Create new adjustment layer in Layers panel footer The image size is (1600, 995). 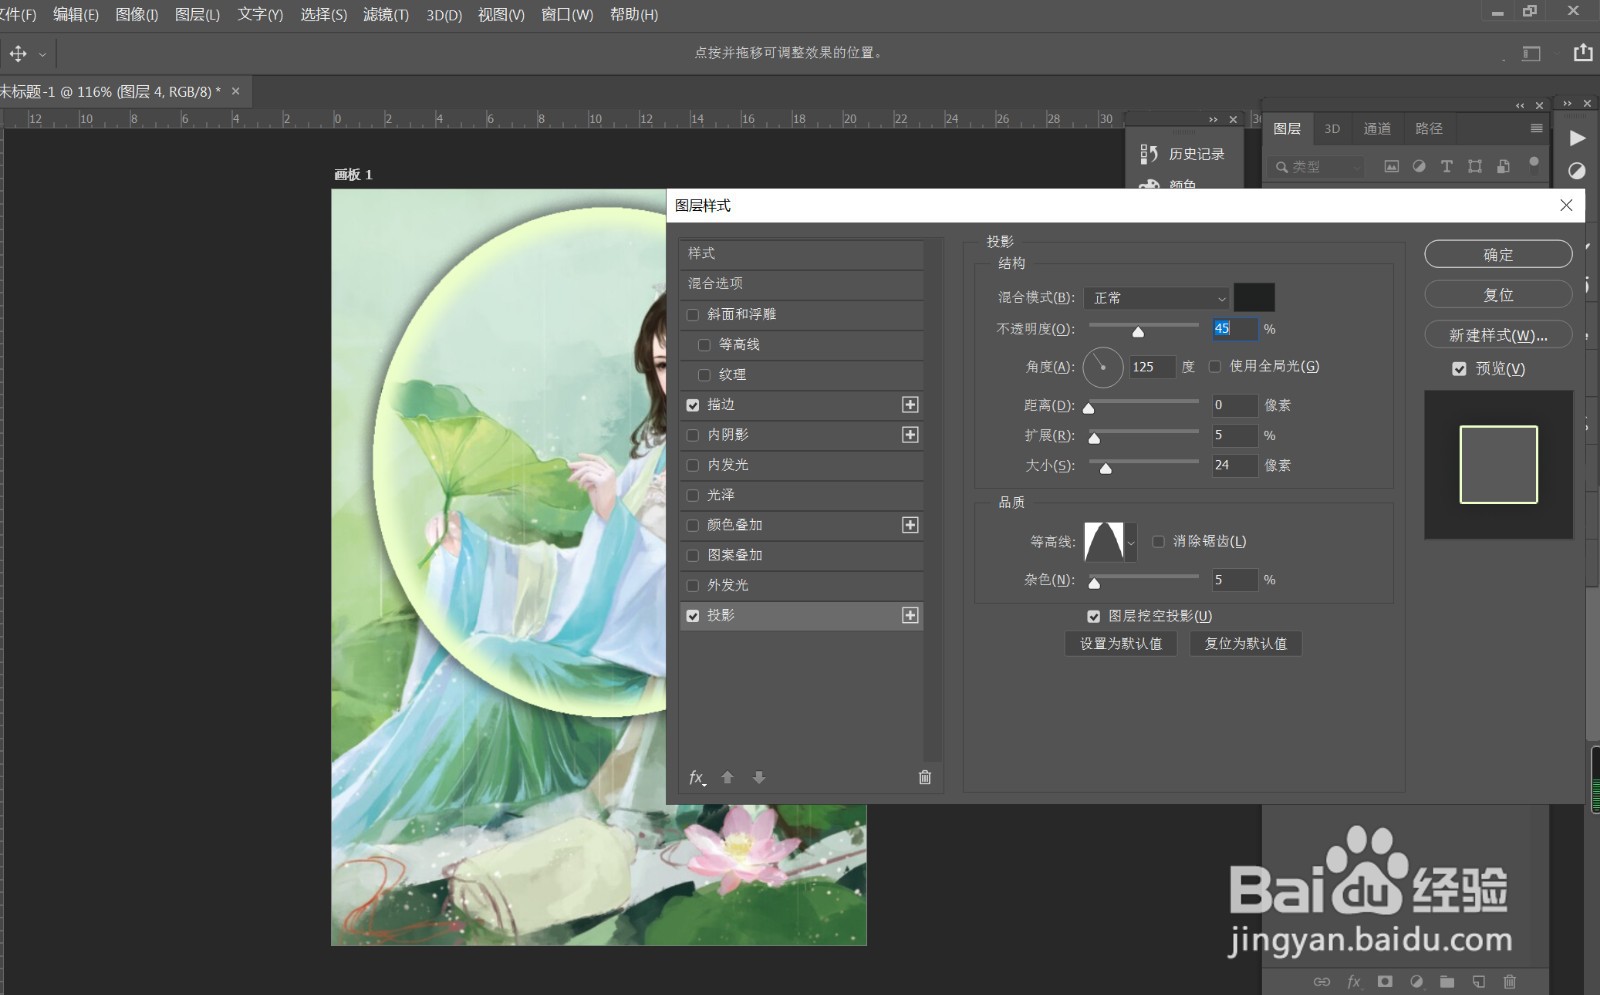(x=1416, y=982)
